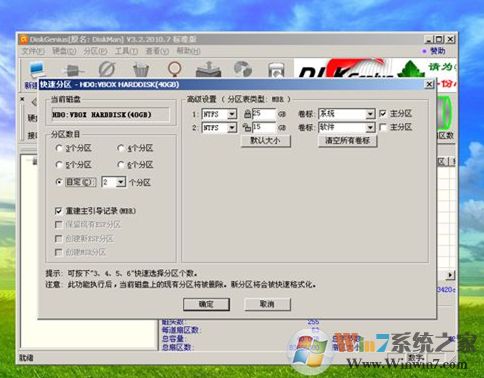484x378 pixels.
Task: Click the locked padlock for partition 1 size
Action: pos(247,114)
